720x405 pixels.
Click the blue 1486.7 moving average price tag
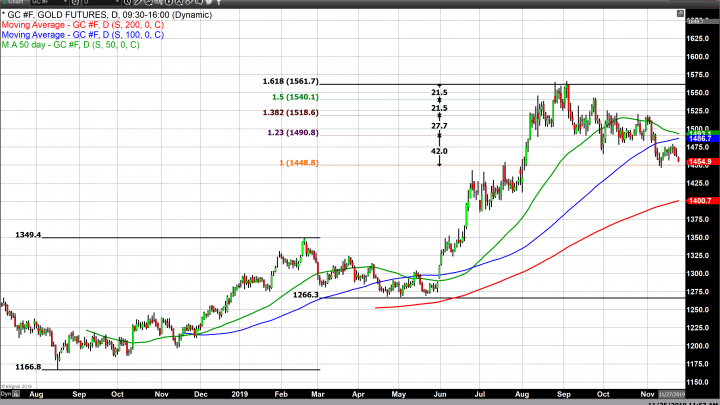pos(699,138)
